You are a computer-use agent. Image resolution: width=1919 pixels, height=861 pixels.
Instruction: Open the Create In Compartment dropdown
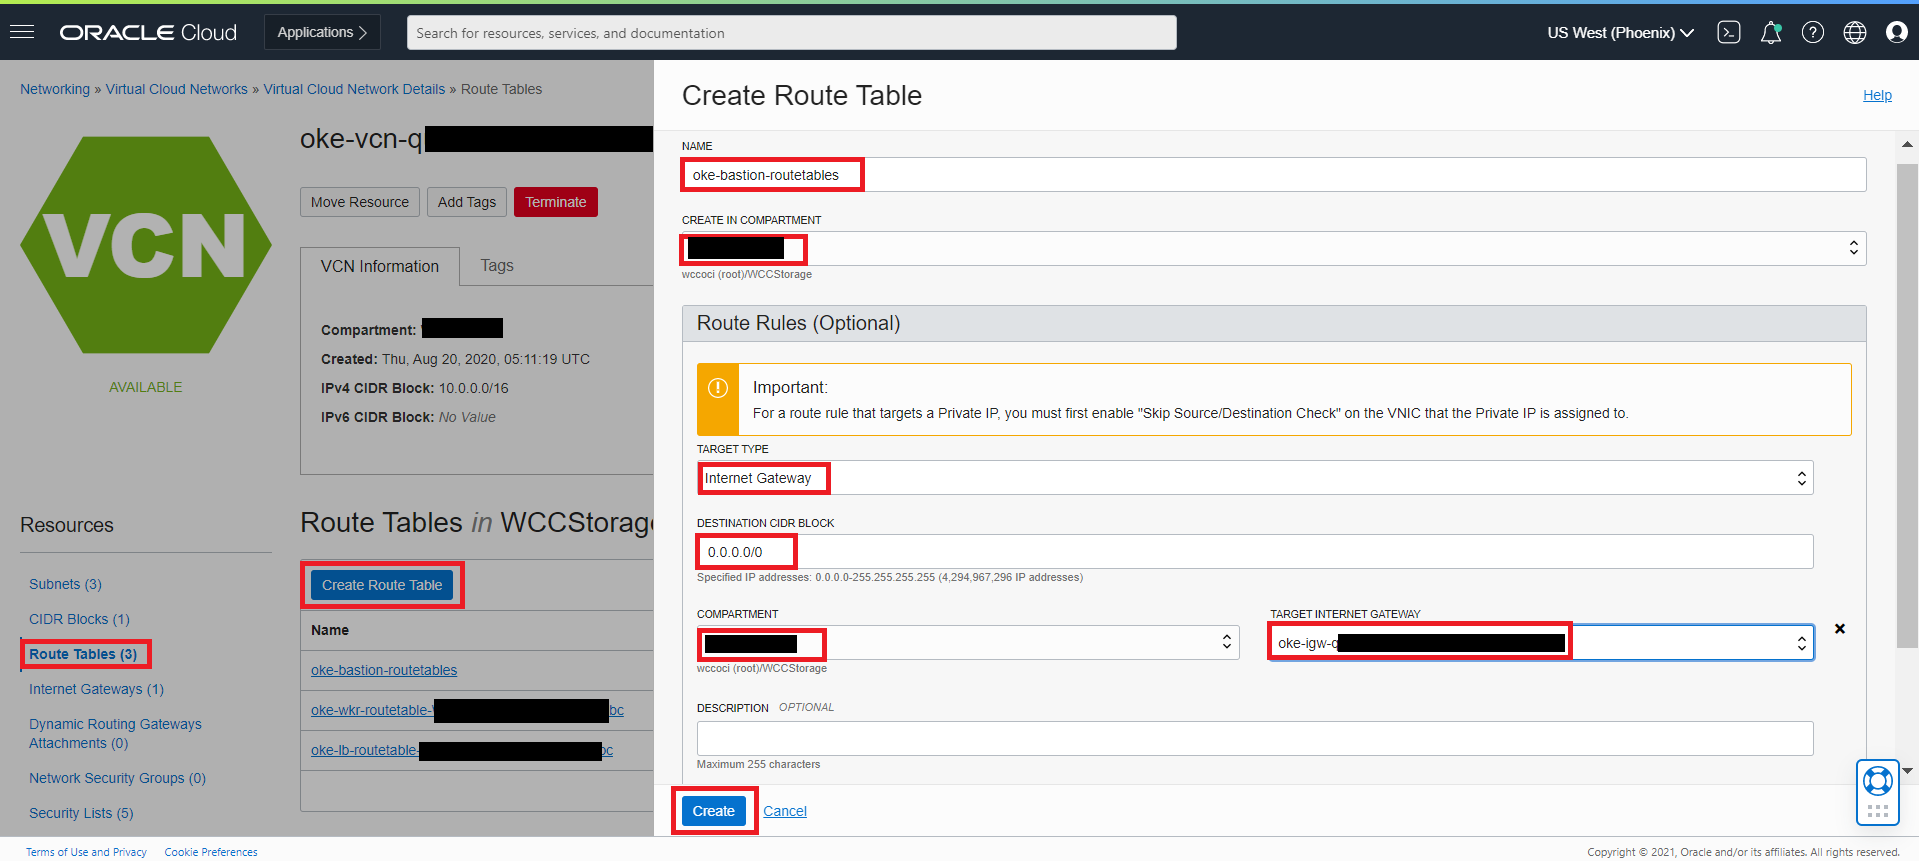point(1273,248)
